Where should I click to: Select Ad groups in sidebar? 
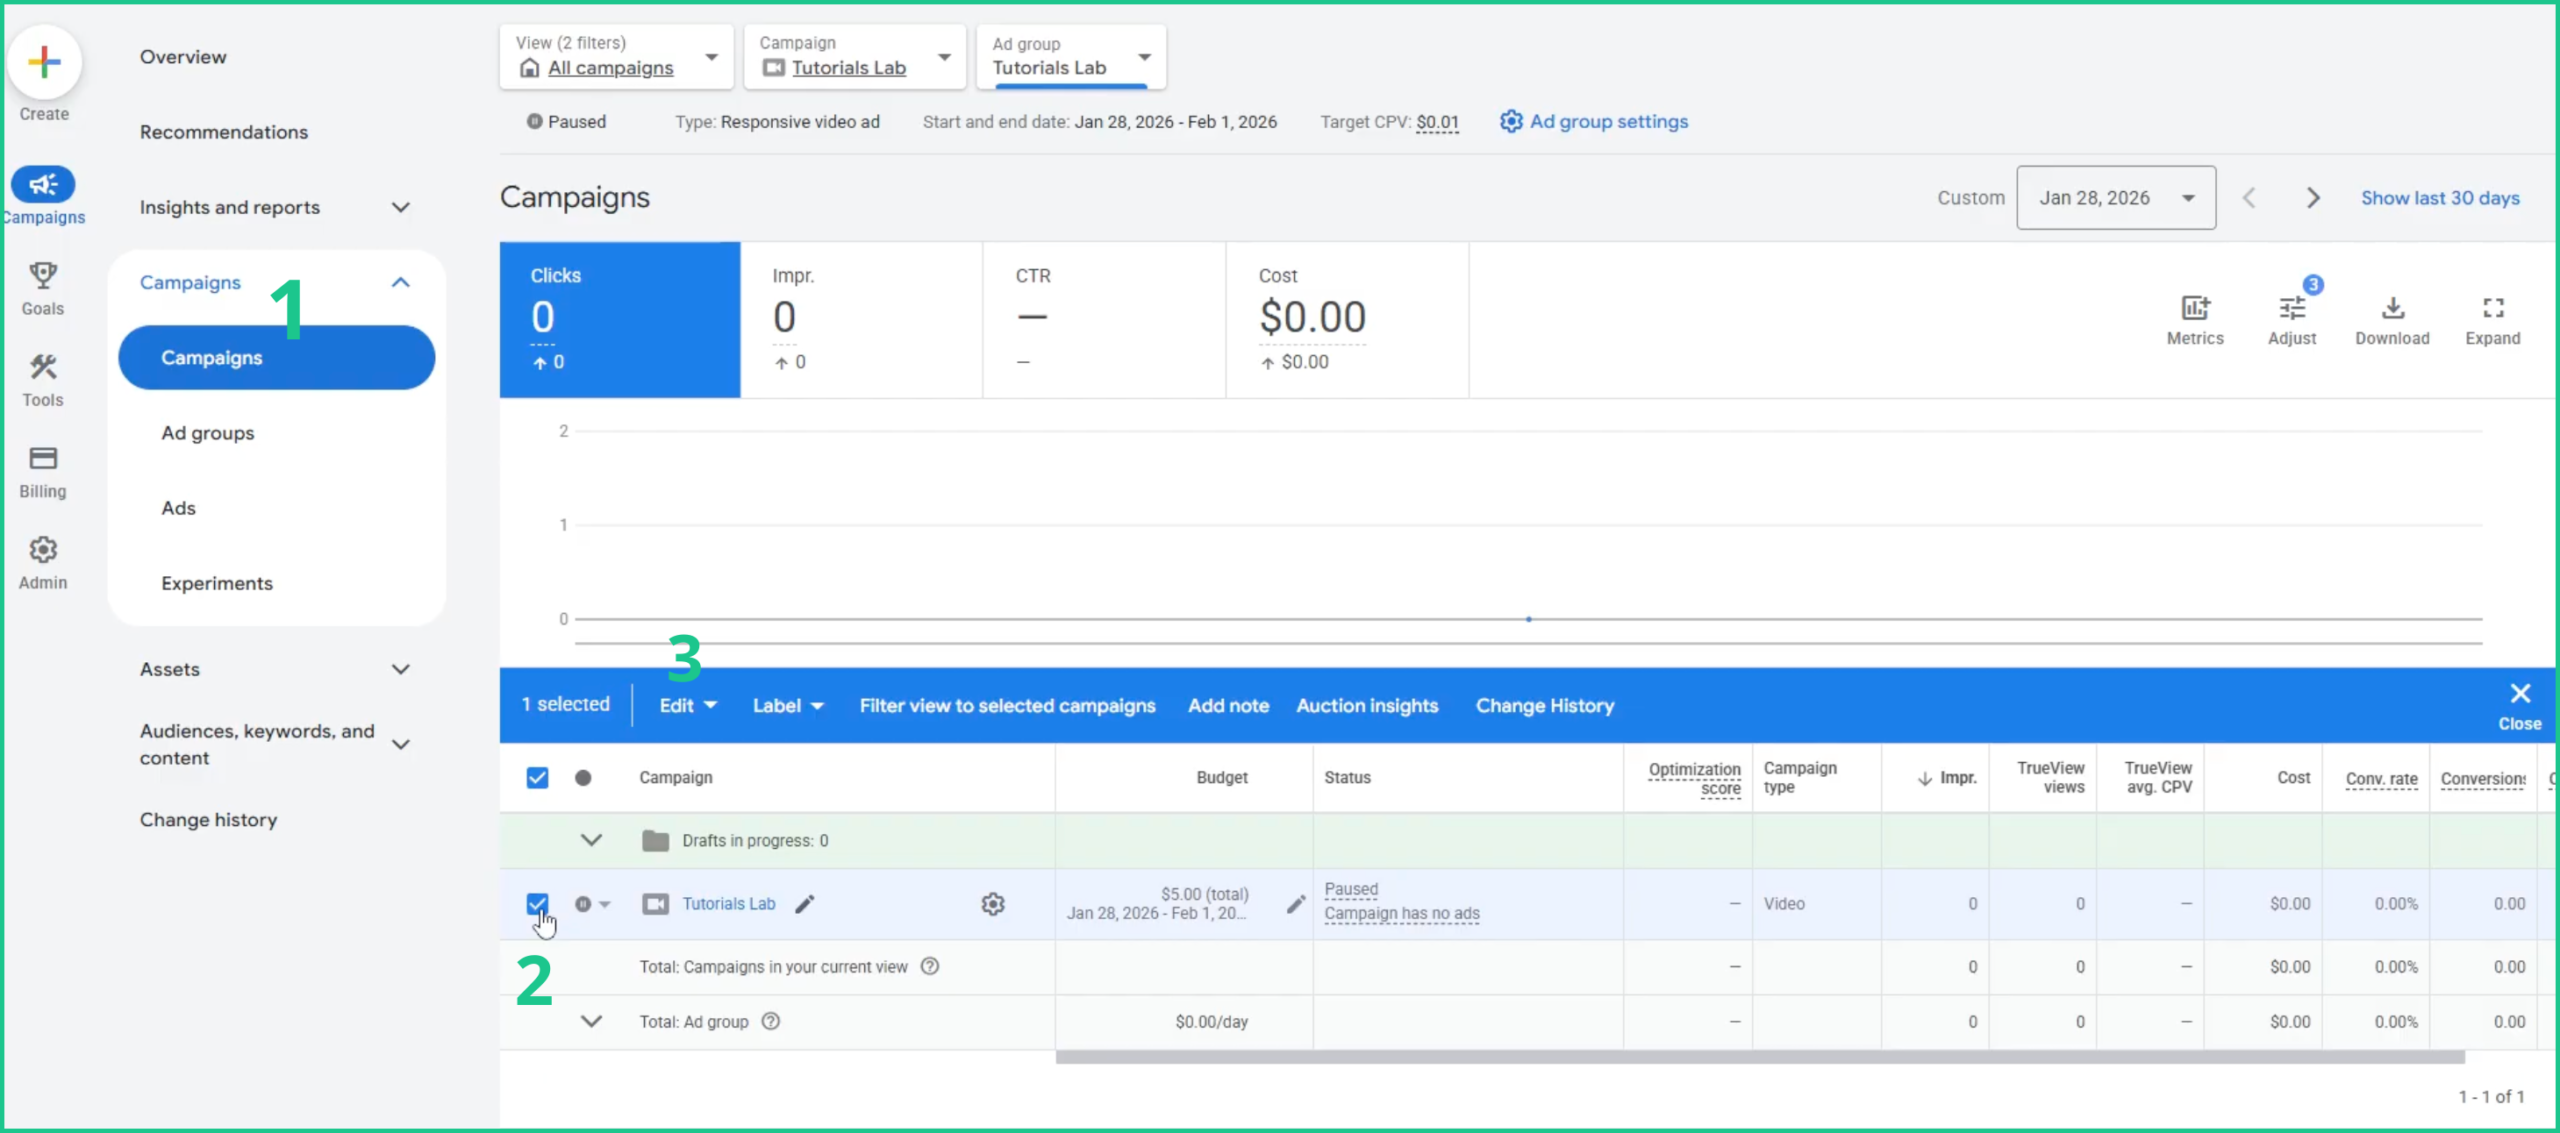pyautogui.click(x=208, y=433)
